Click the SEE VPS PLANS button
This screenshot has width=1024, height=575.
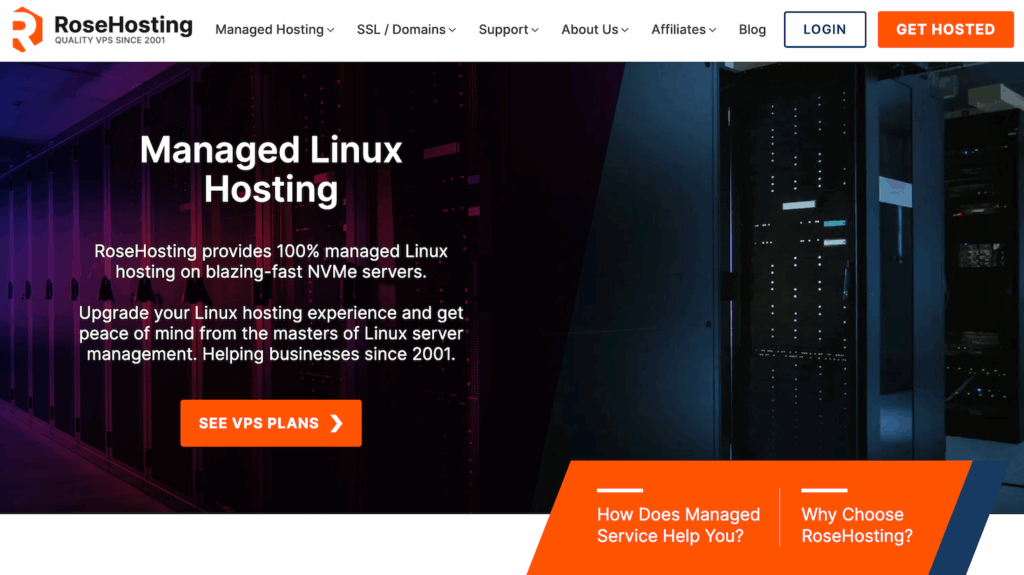point(271,423)
